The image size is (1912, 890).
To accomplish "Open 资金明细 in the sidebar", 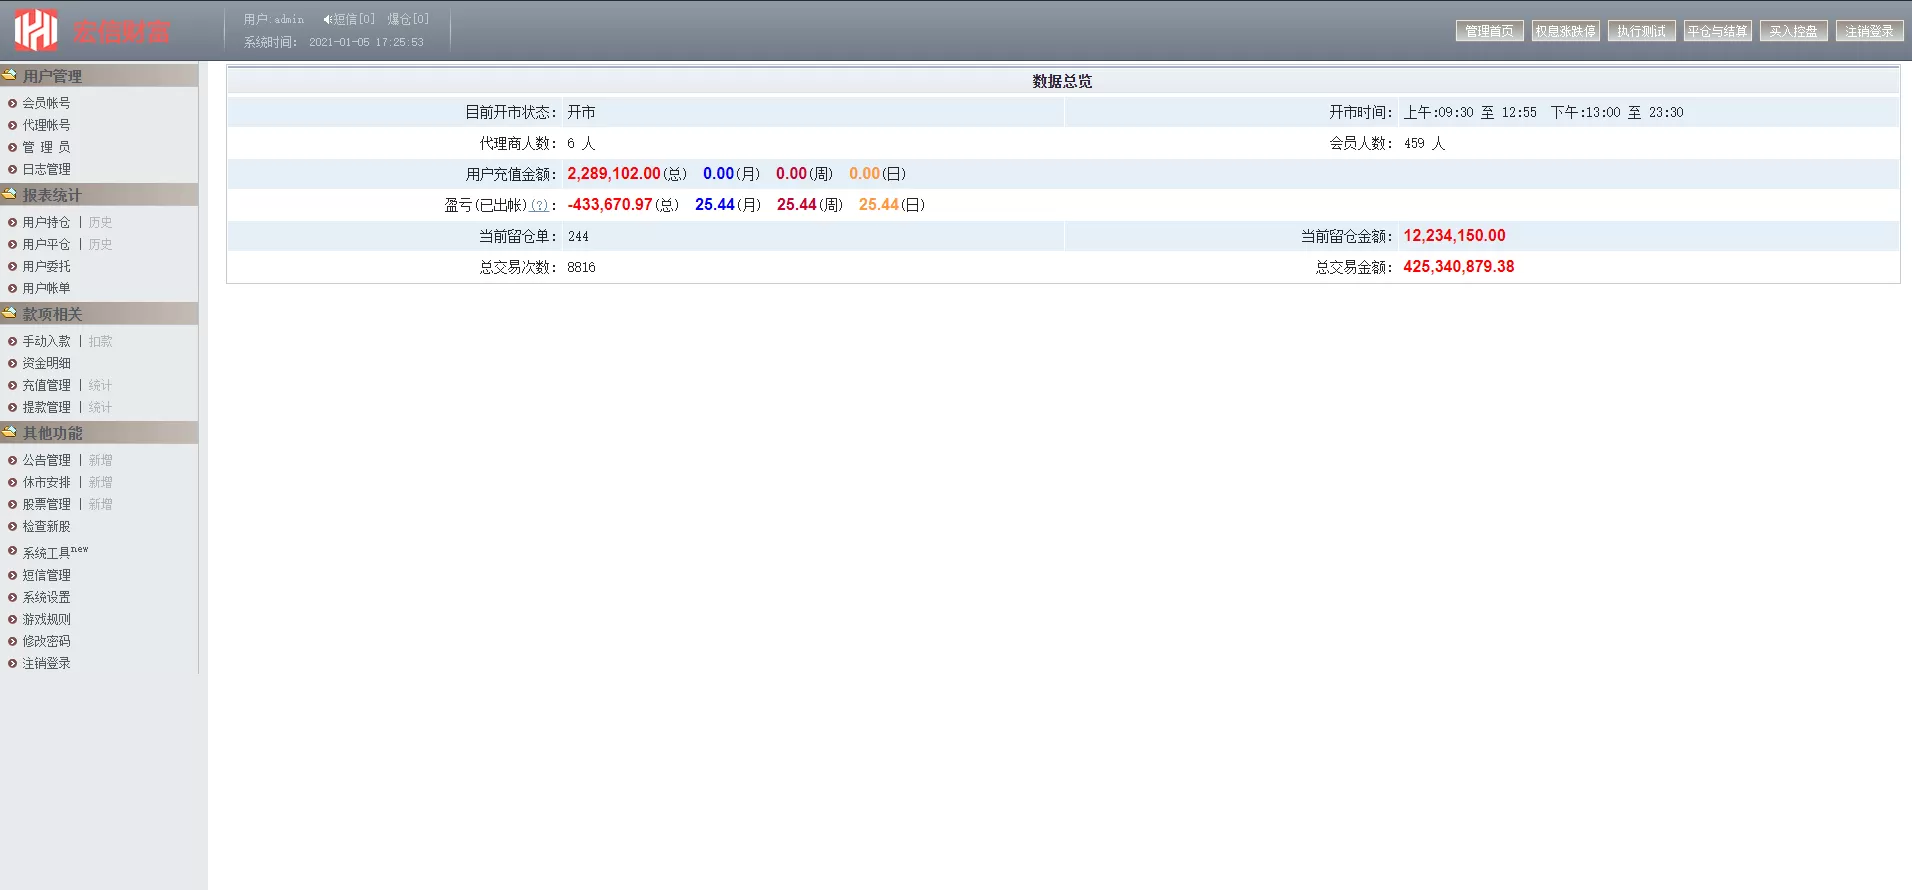I will pos(47,363).
